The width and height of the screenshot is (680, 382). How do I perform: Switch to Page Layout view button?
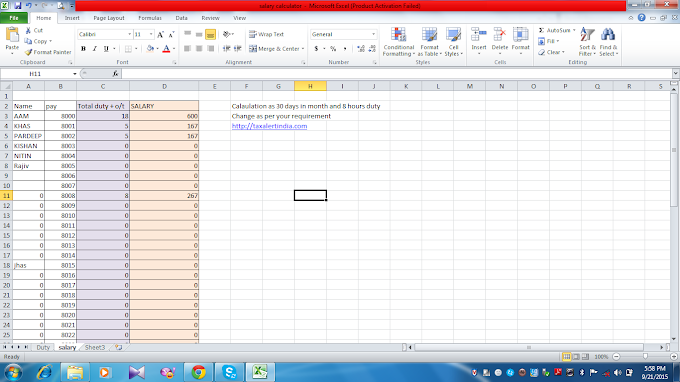(576, 356)
